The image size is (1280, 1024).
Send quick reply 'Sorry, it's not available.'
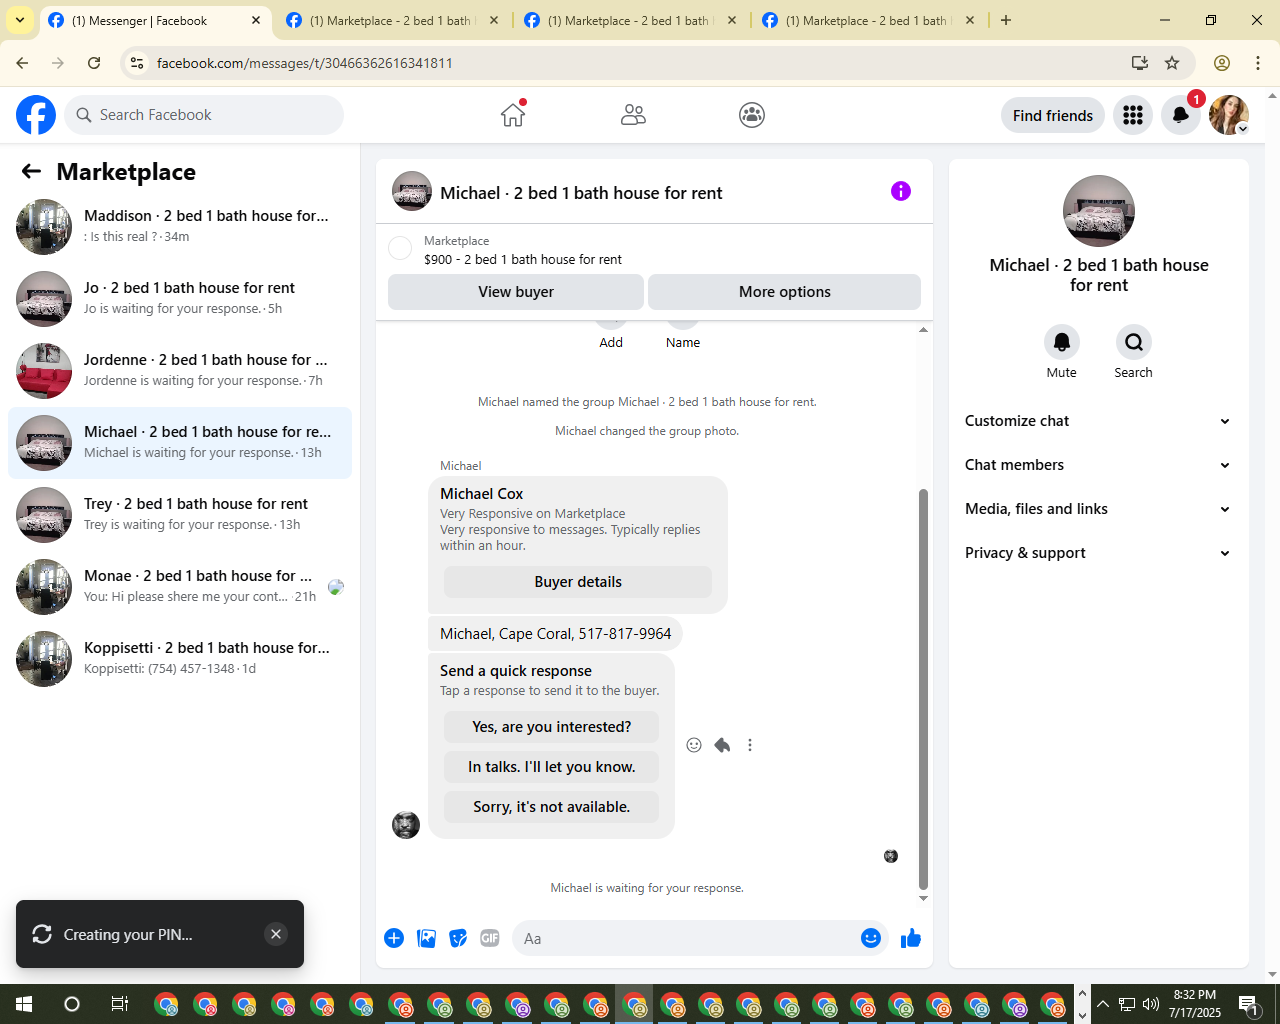[552, 807]
